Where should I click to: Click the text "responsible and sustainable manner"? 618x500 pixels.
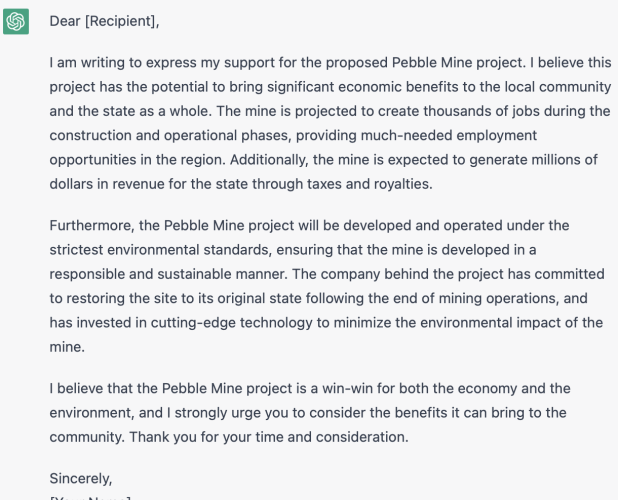click(x=168, y=274)
